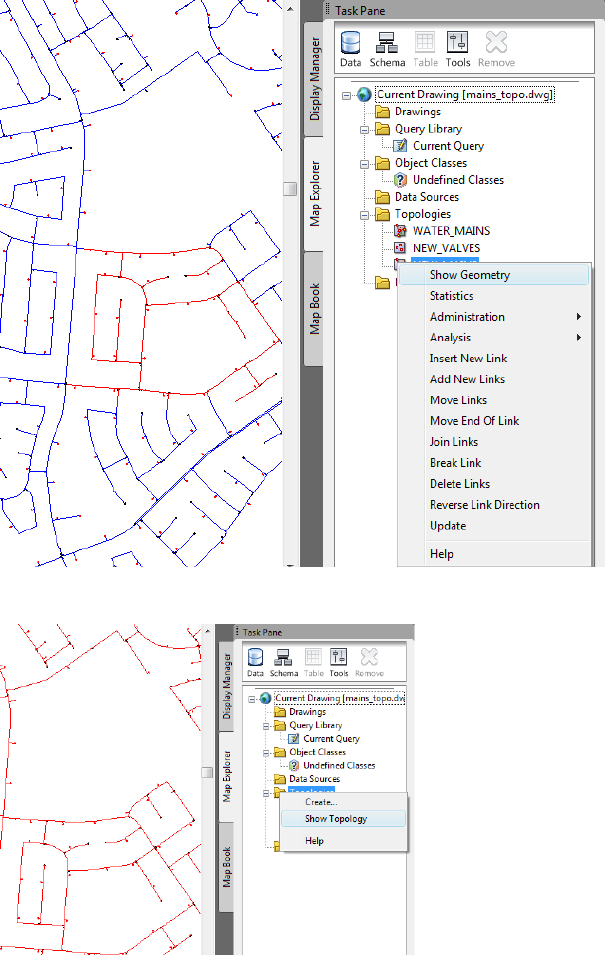Open the Administration submenu

[494, 317]
